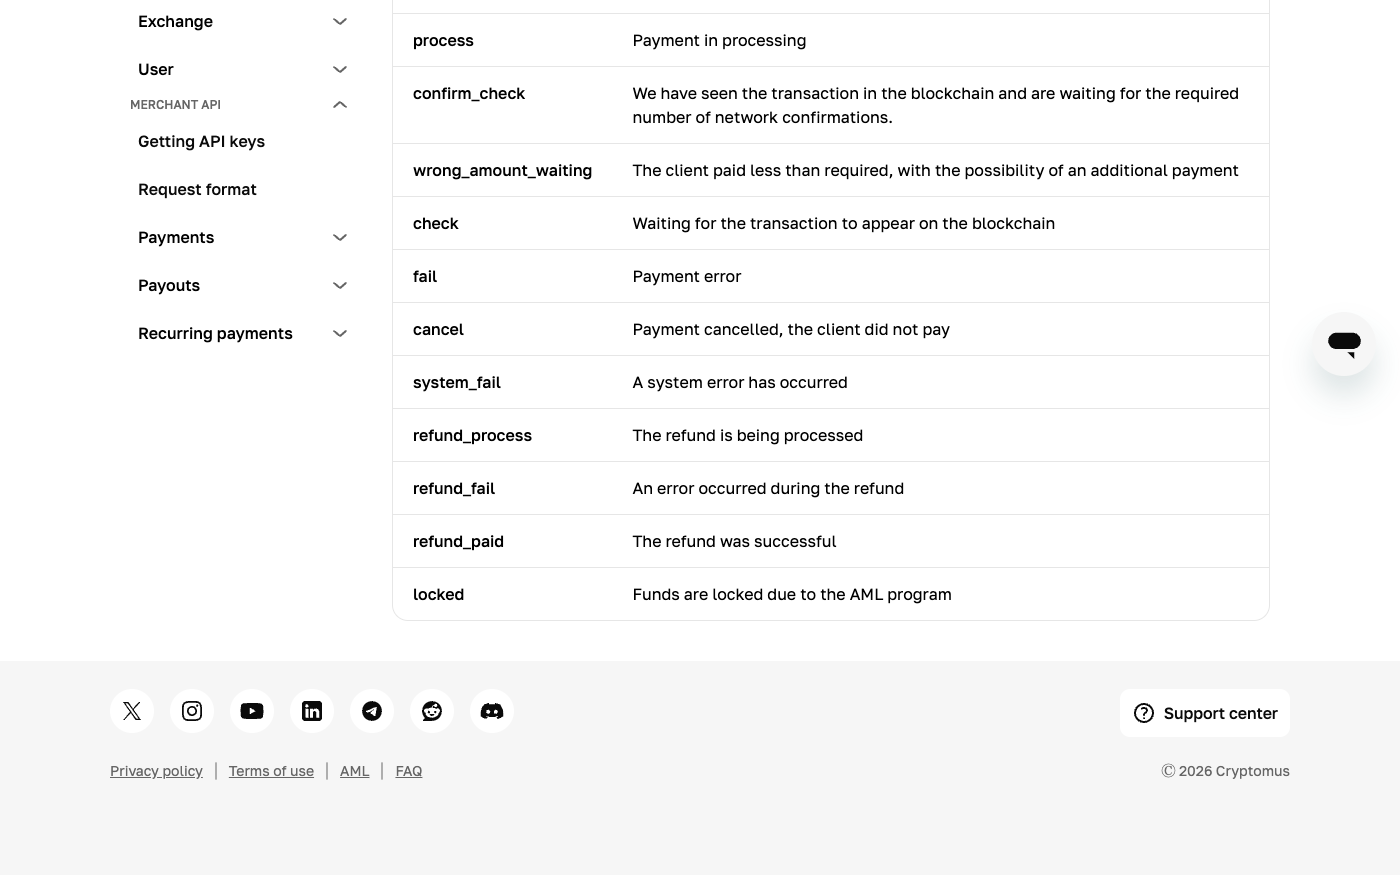
Task: Open the FAQ footer link
Action: pos(409,771)
